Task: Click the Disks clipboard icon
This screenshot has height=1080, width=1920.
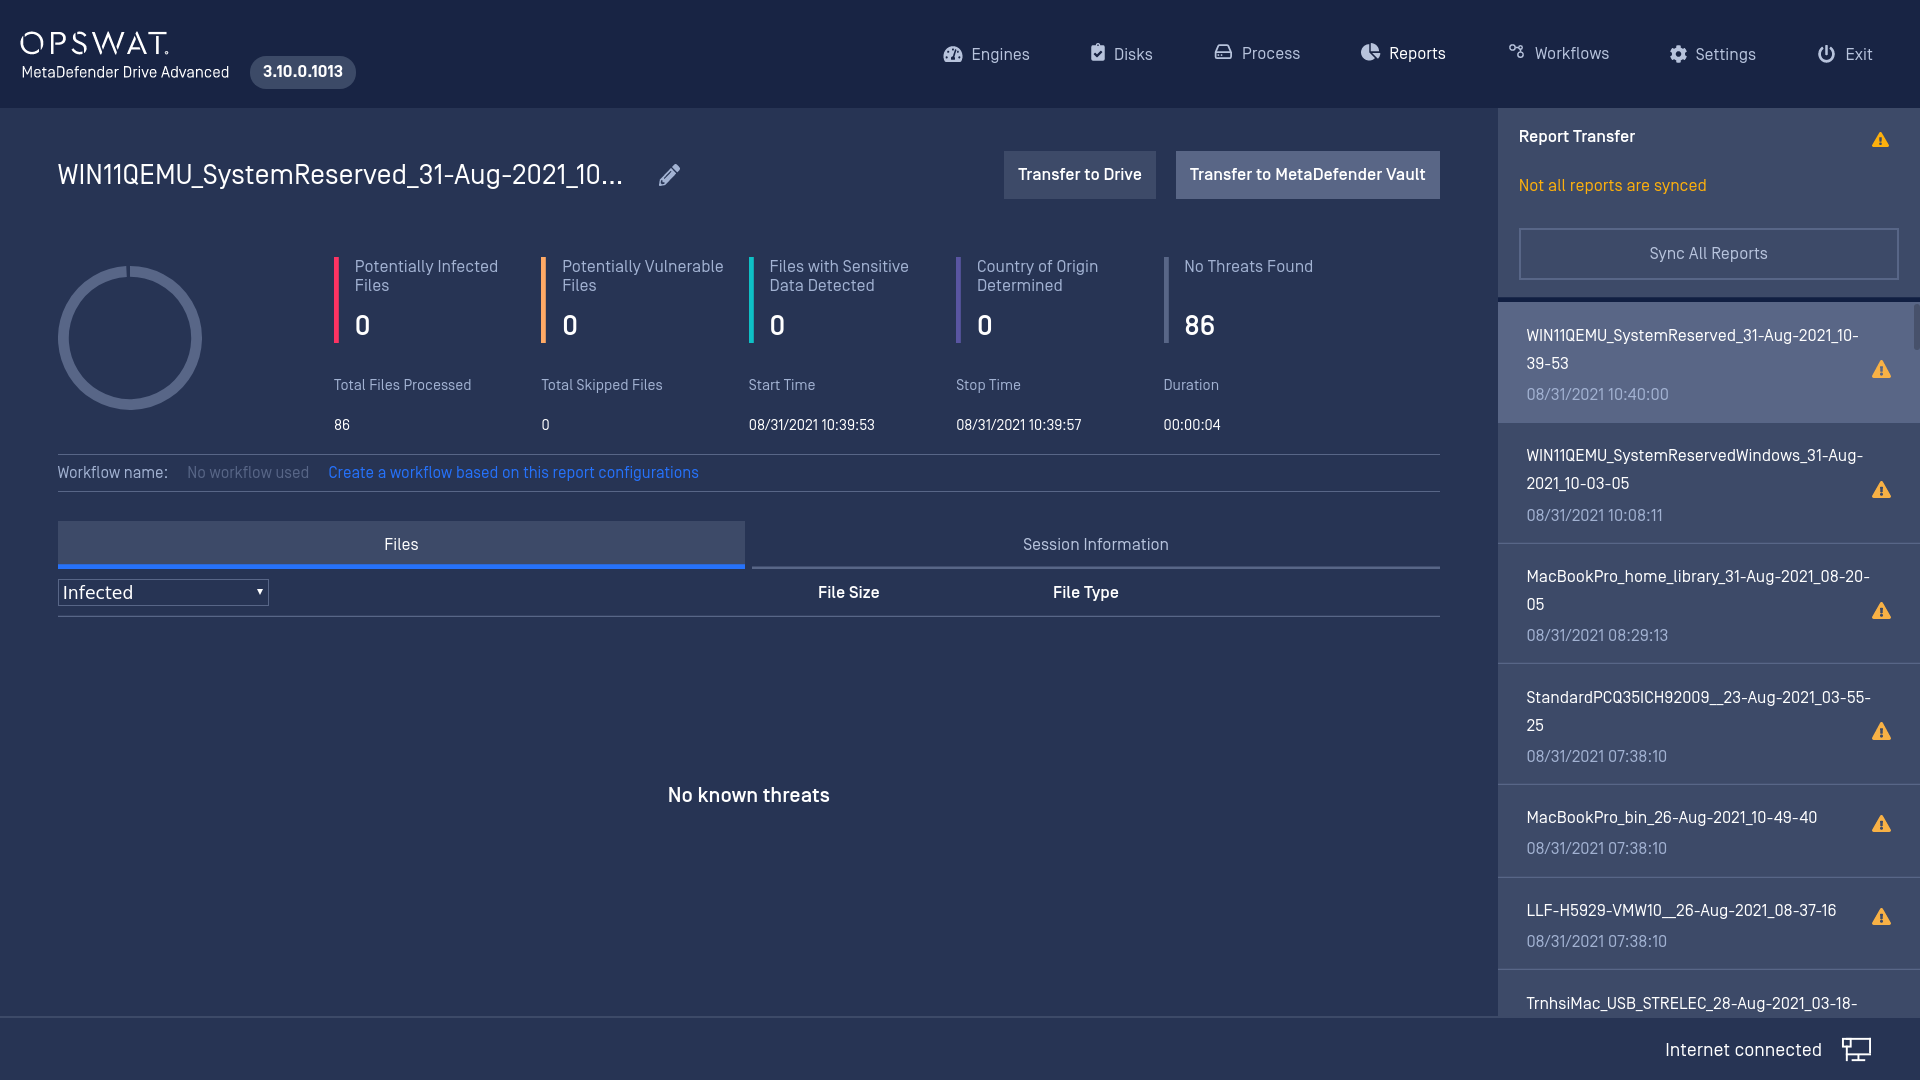Action: pos(1098,53)
